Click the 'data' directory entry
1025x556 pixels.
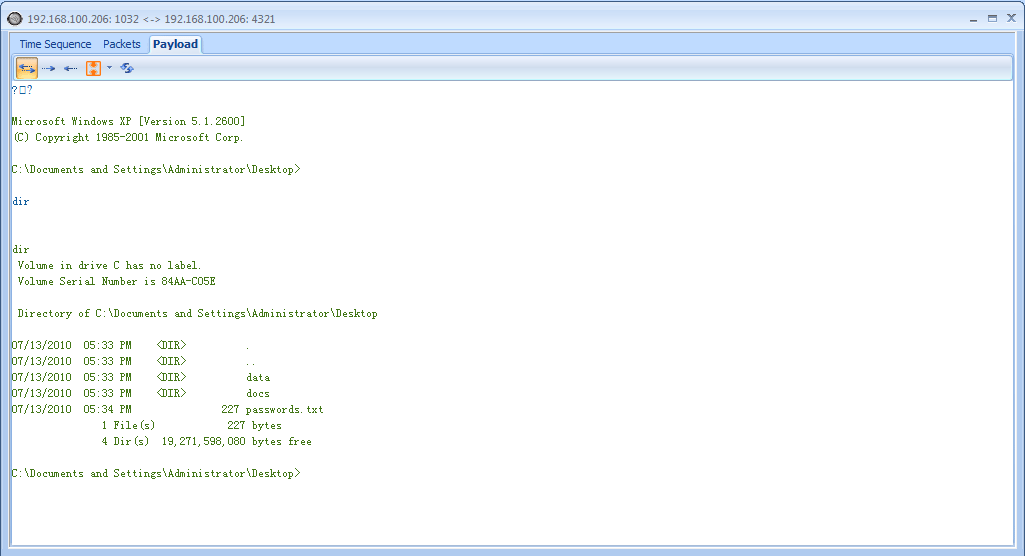pyautogui.click(x=258, y=378)
